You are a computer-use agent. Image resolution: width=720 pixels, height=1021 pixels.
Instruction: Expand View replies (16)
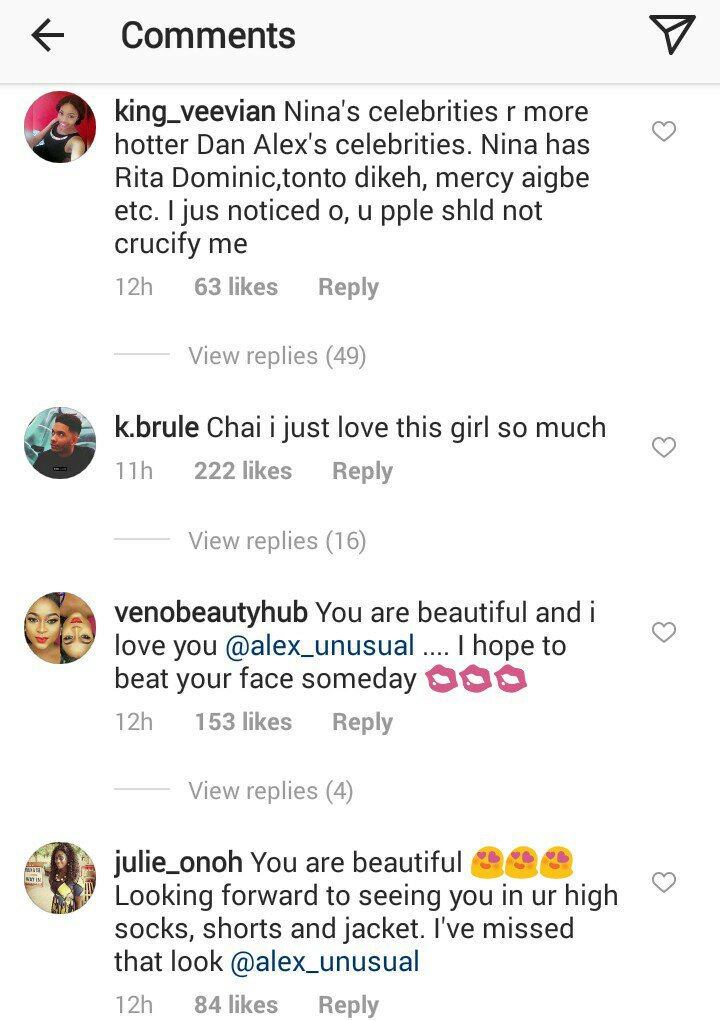[277, 541]
